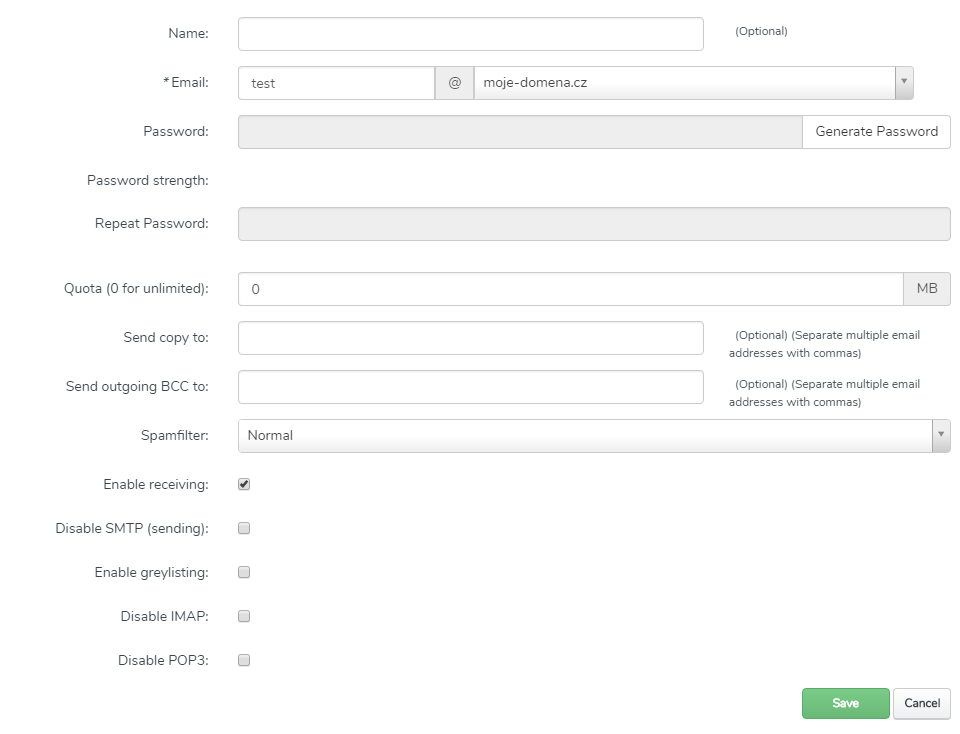Click the Send outgoing BCC to field
This screenshot has height=734, width=960.
point(470,387)
